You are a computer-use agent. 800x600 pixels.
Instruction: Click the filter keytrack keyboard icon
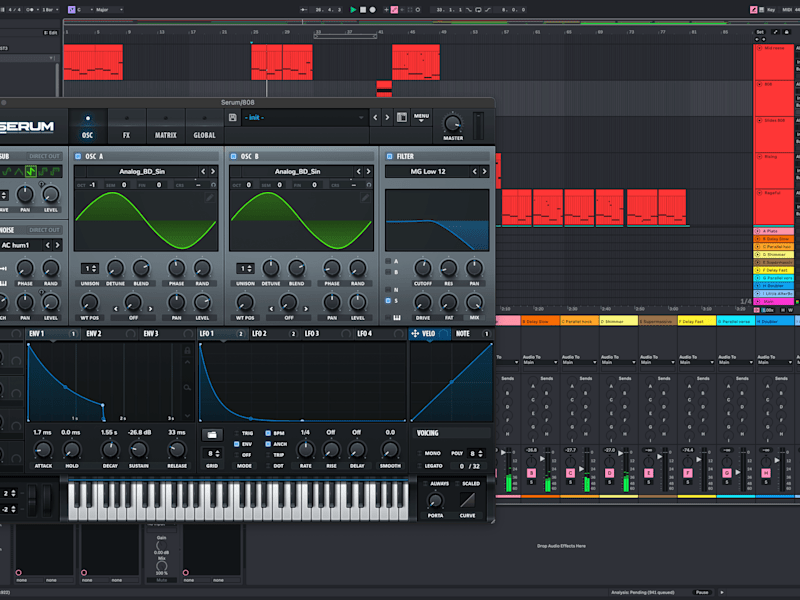[x=396, y=317]
